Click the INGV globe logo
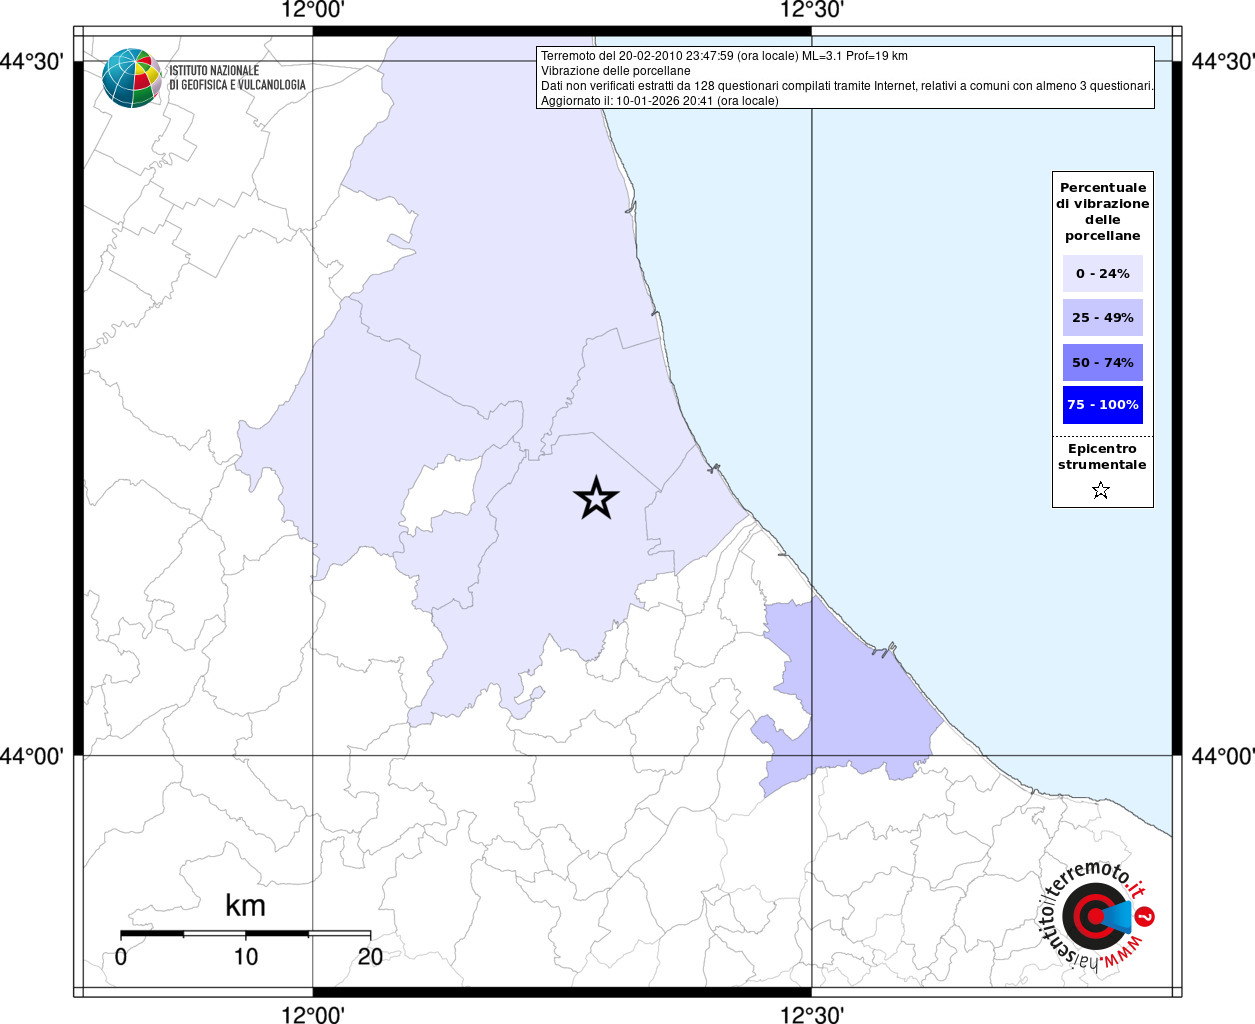 (x=132, y=78)
